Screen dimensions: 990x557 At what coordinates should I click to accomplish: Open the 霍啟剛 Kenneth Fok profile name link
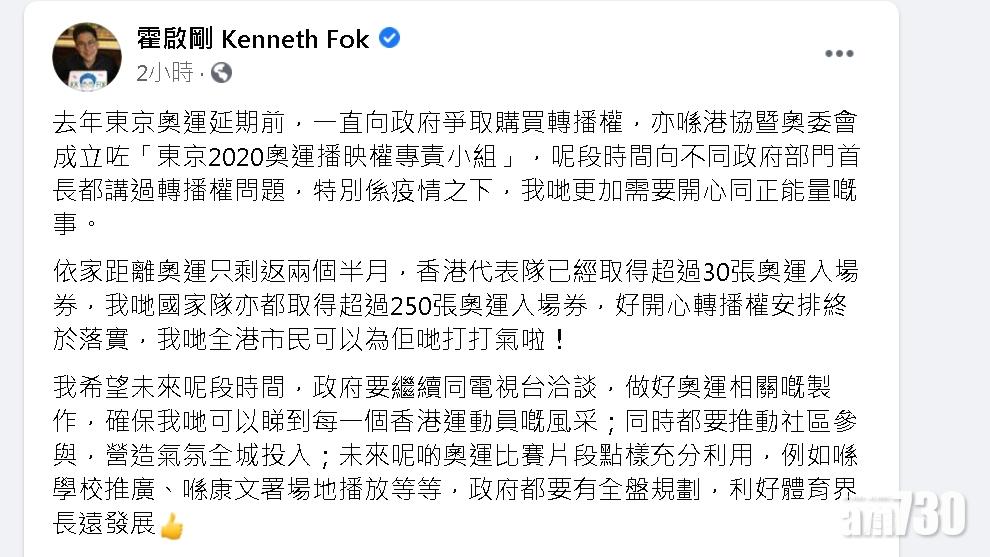(x=253, y=40)
